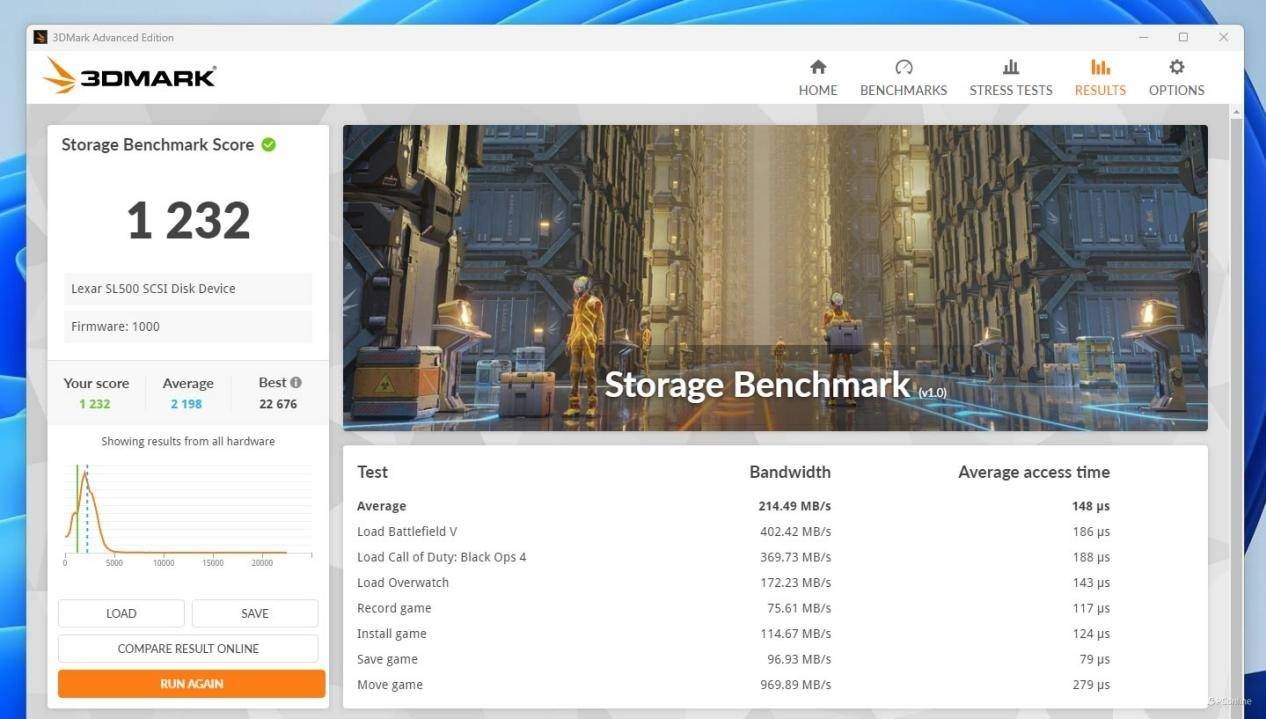Screen dimensions: 1266x719
Task: Click the Stress Tests bar chart icon
Action: [x=1010, y=67]
